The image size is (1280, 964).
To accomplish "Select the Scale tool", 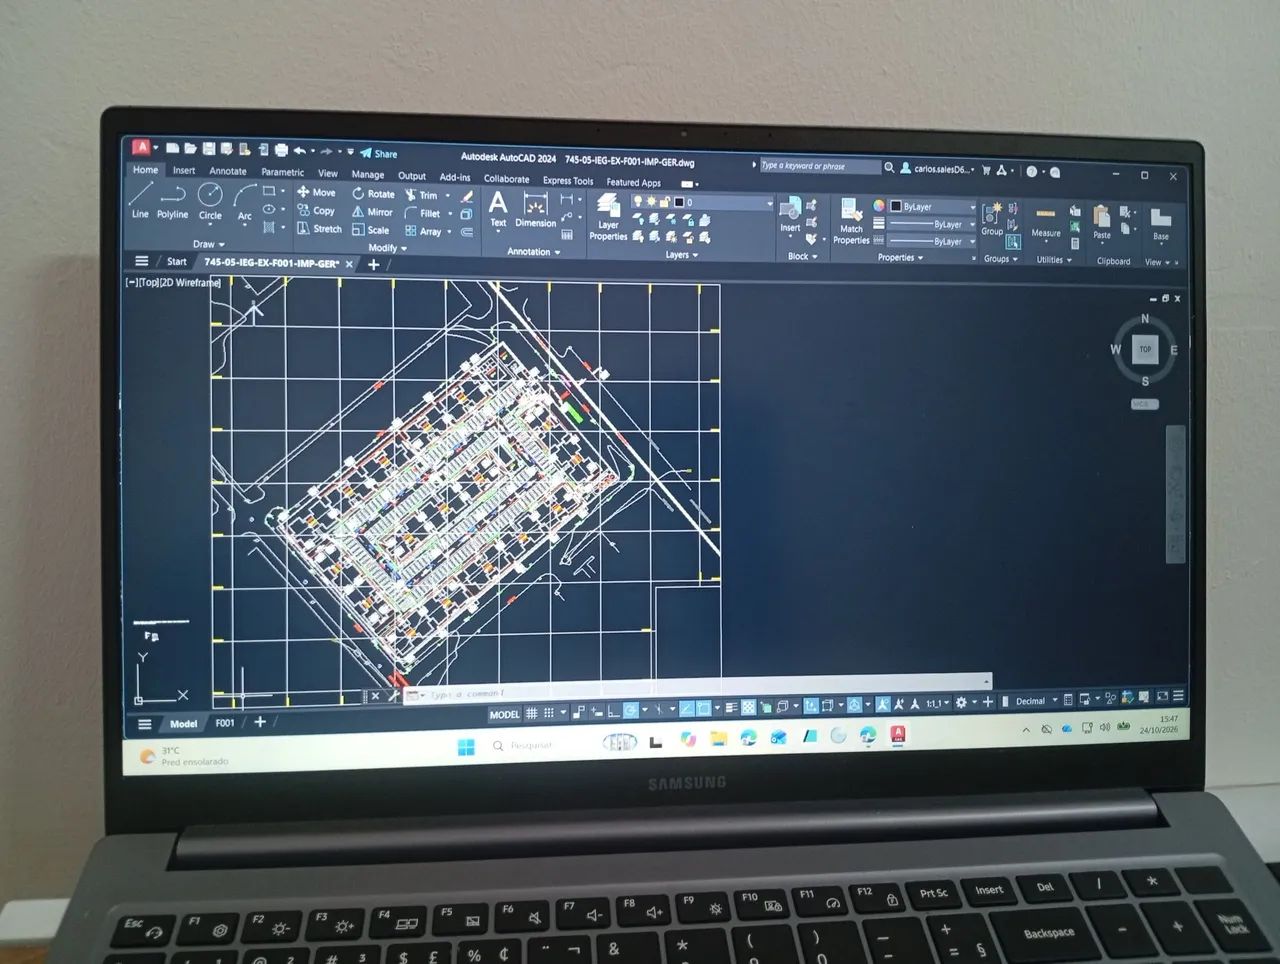I will click(370, 230).
